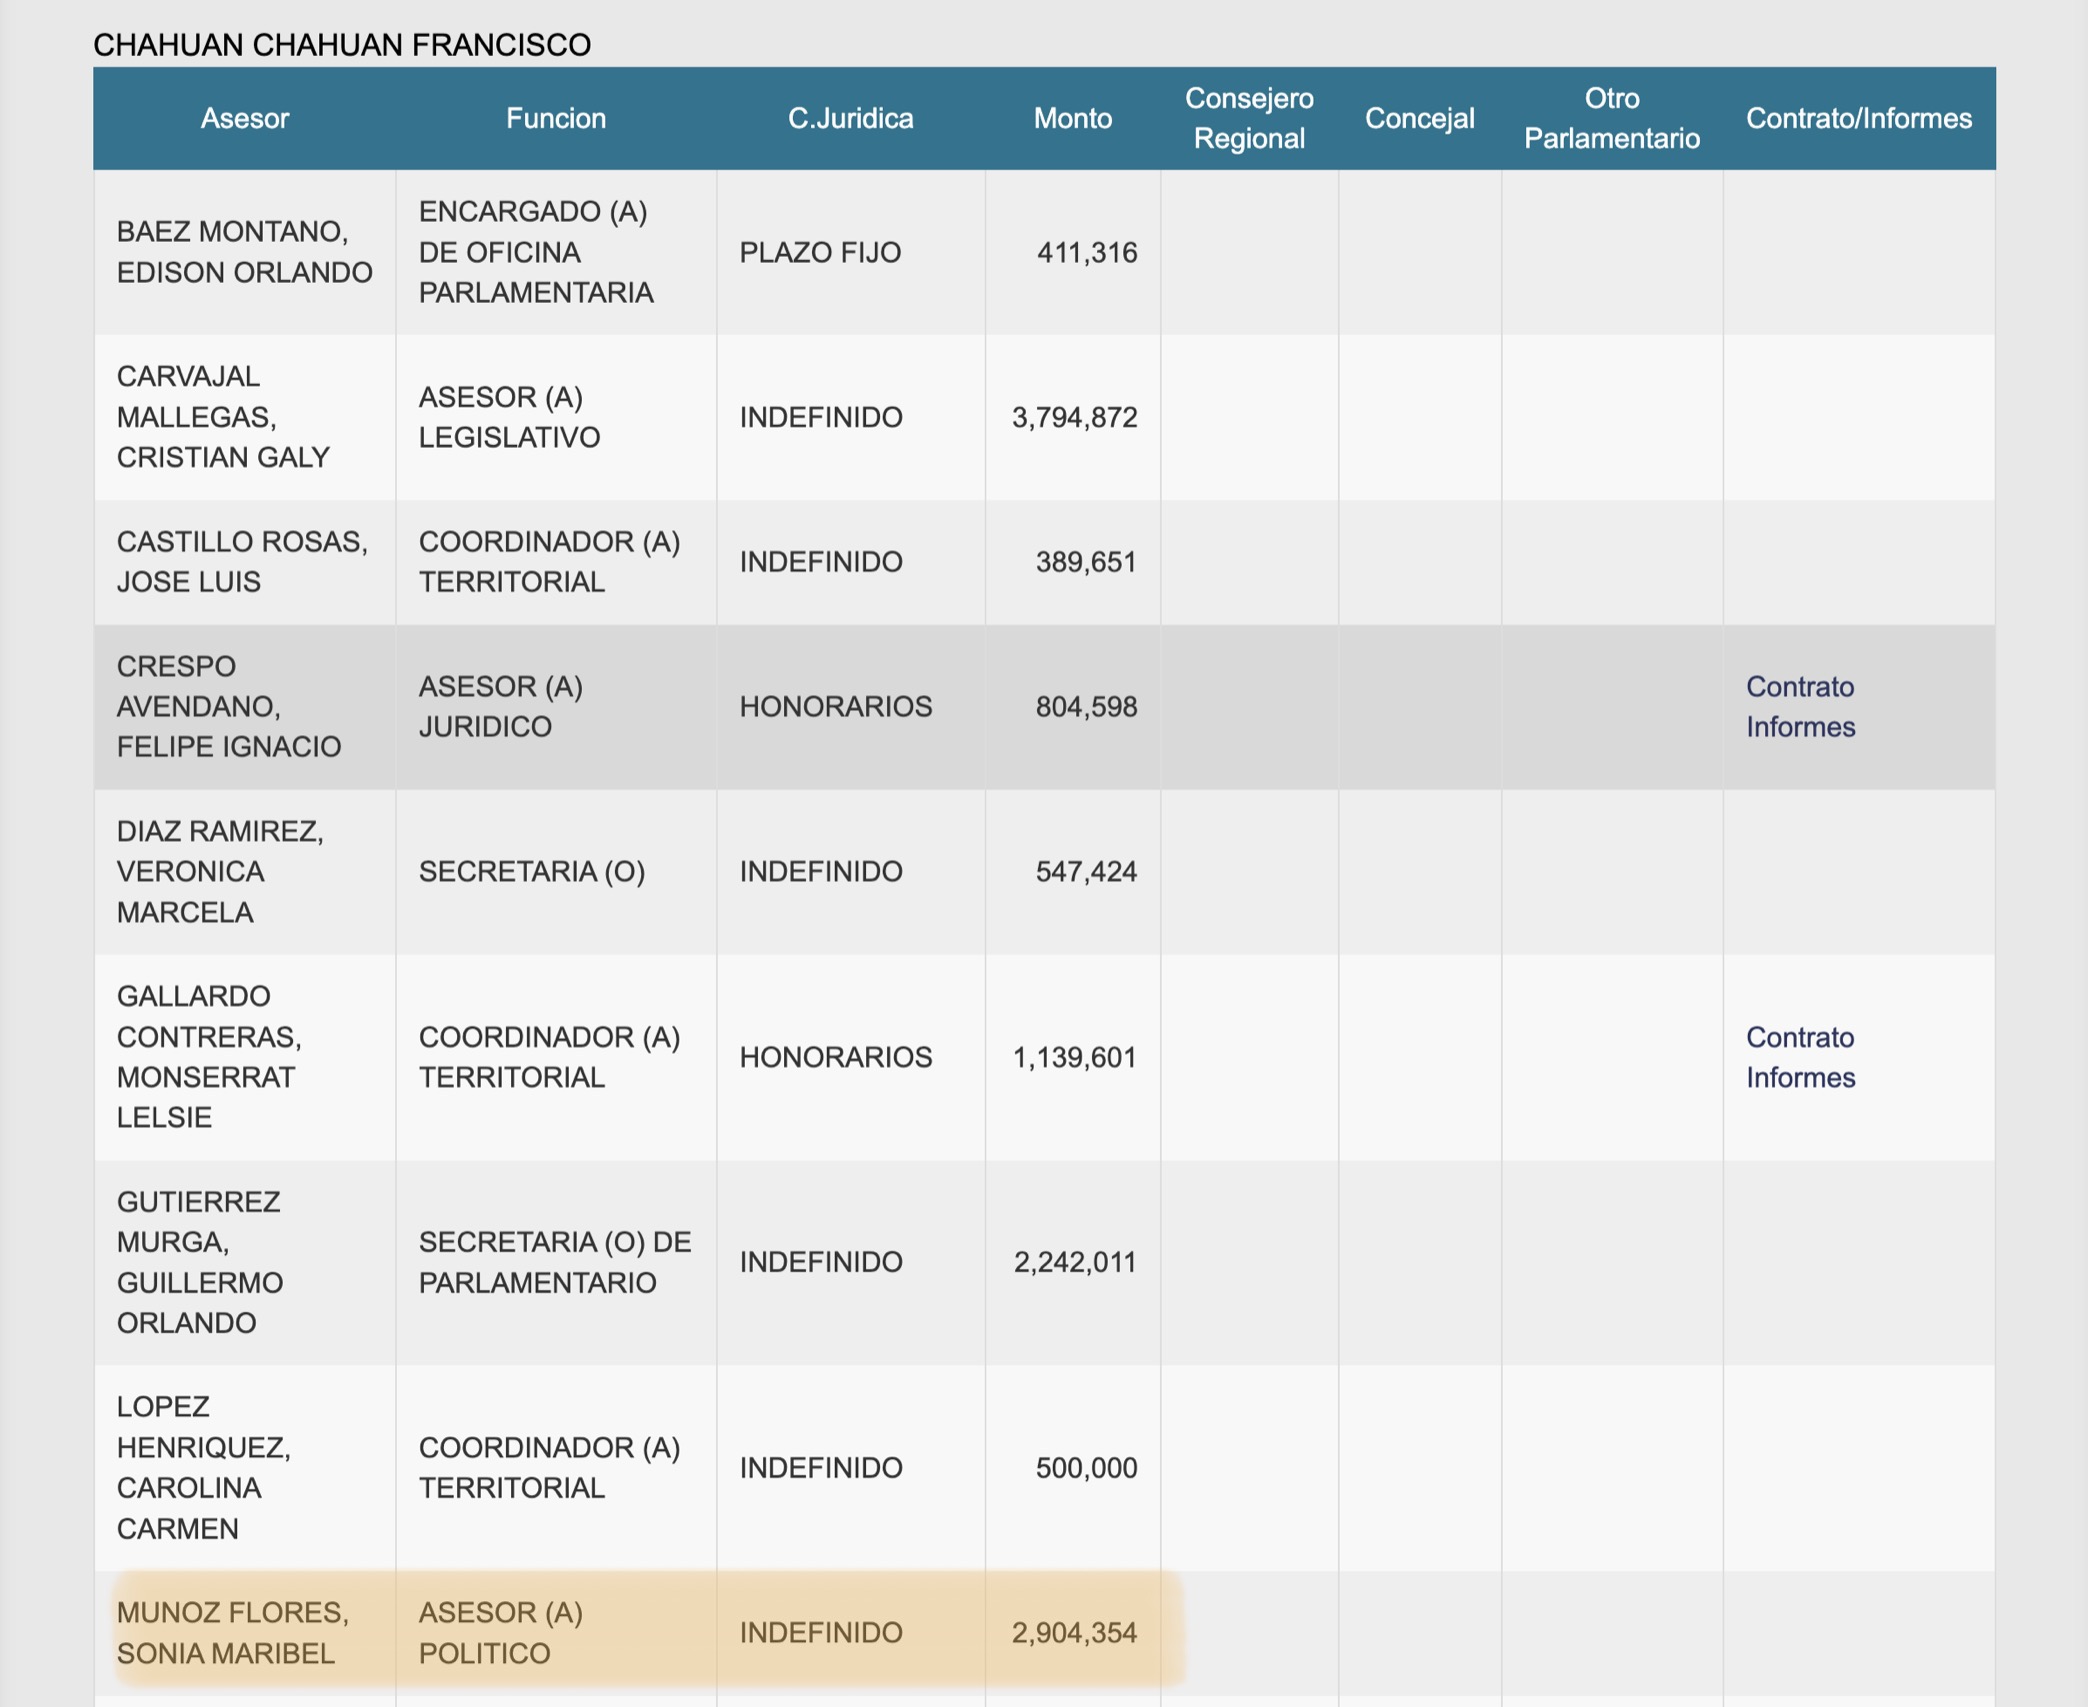
Task: Select name LOPEZ HENRIQUEZ, CAROLINA CARMEN
Action: point(204,1468)
